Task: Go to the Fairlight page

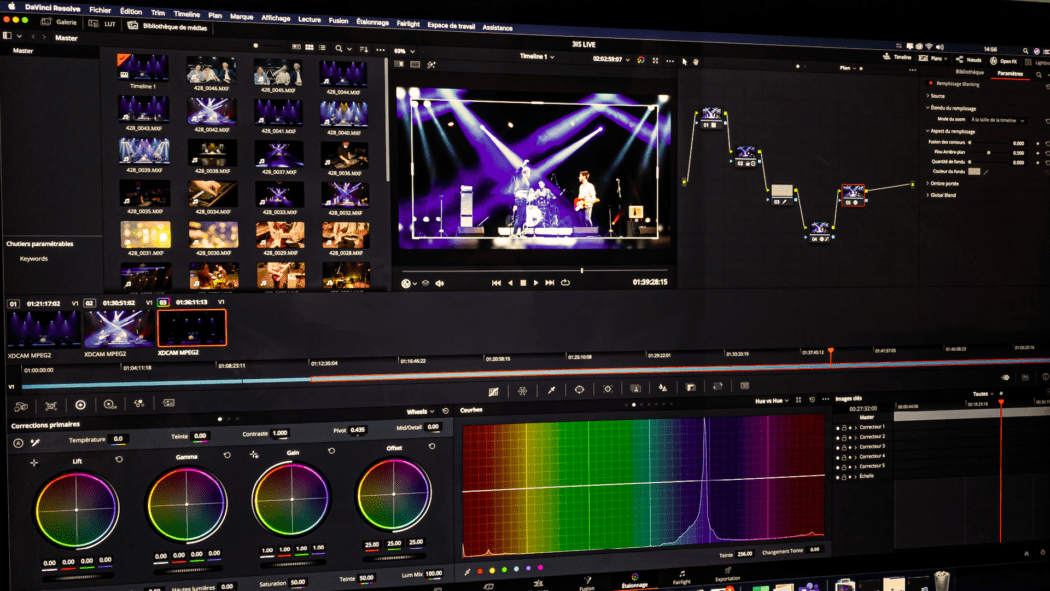Action: click(682, 577)
